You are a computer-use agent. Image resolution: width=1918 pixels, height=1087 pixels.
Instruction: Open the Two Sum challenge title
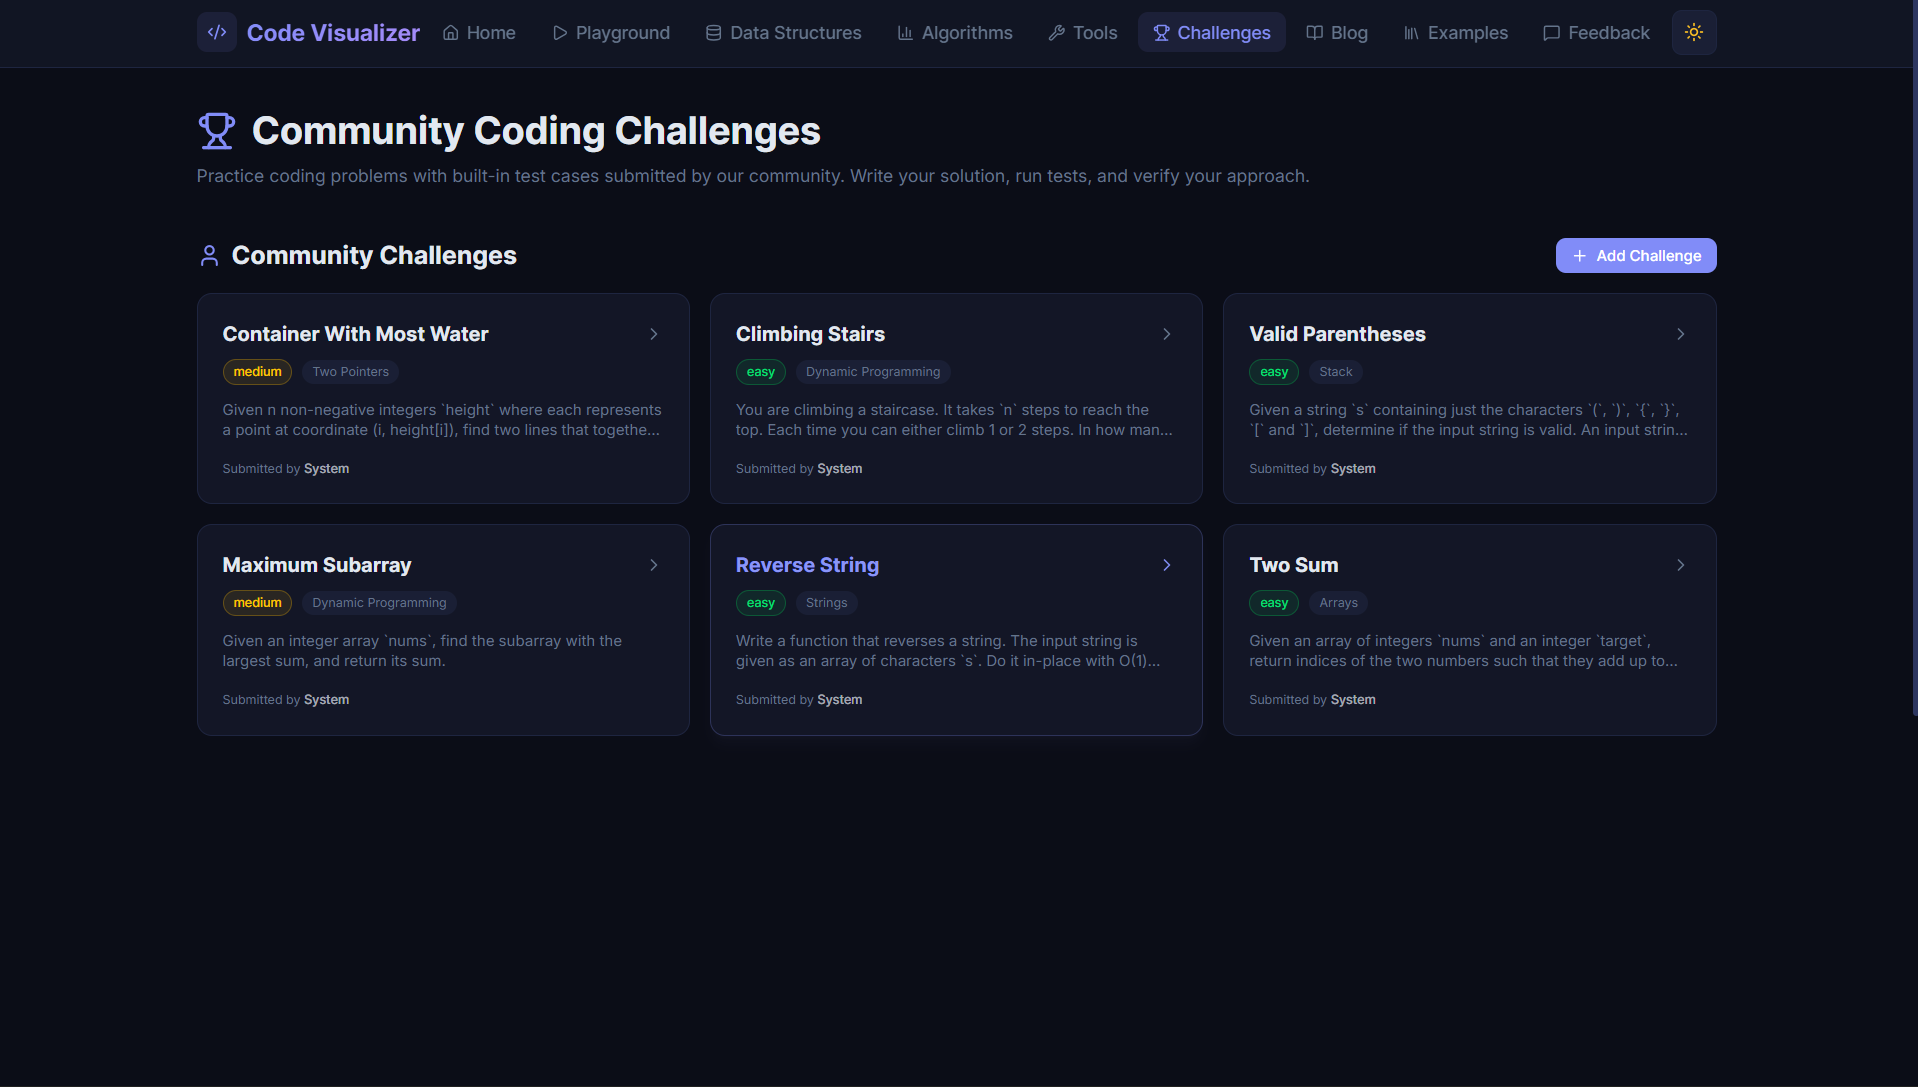[x=1293, y=565]
